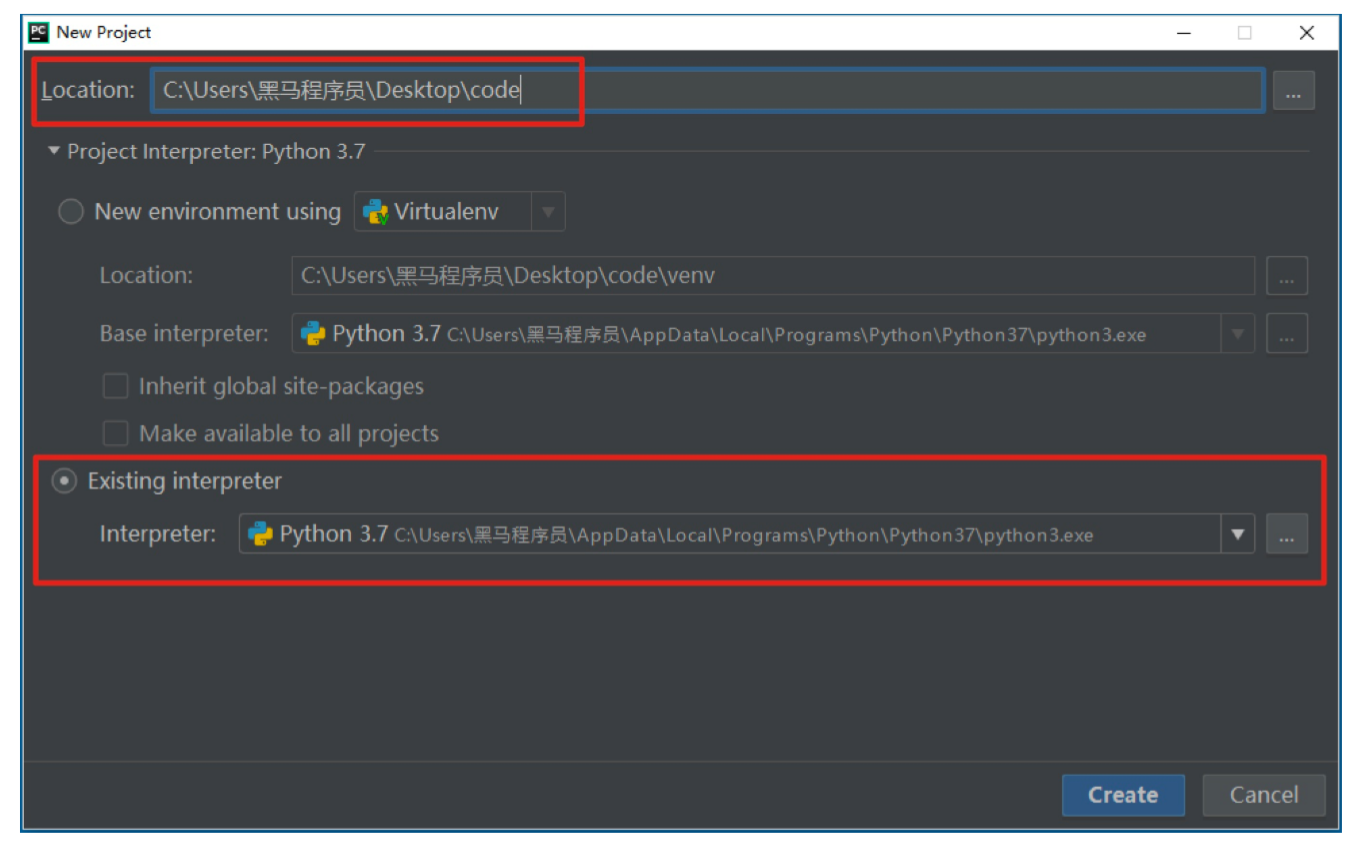Close the New Project dialog window
Screen dimensions: 1355x841
(1307, 32)
